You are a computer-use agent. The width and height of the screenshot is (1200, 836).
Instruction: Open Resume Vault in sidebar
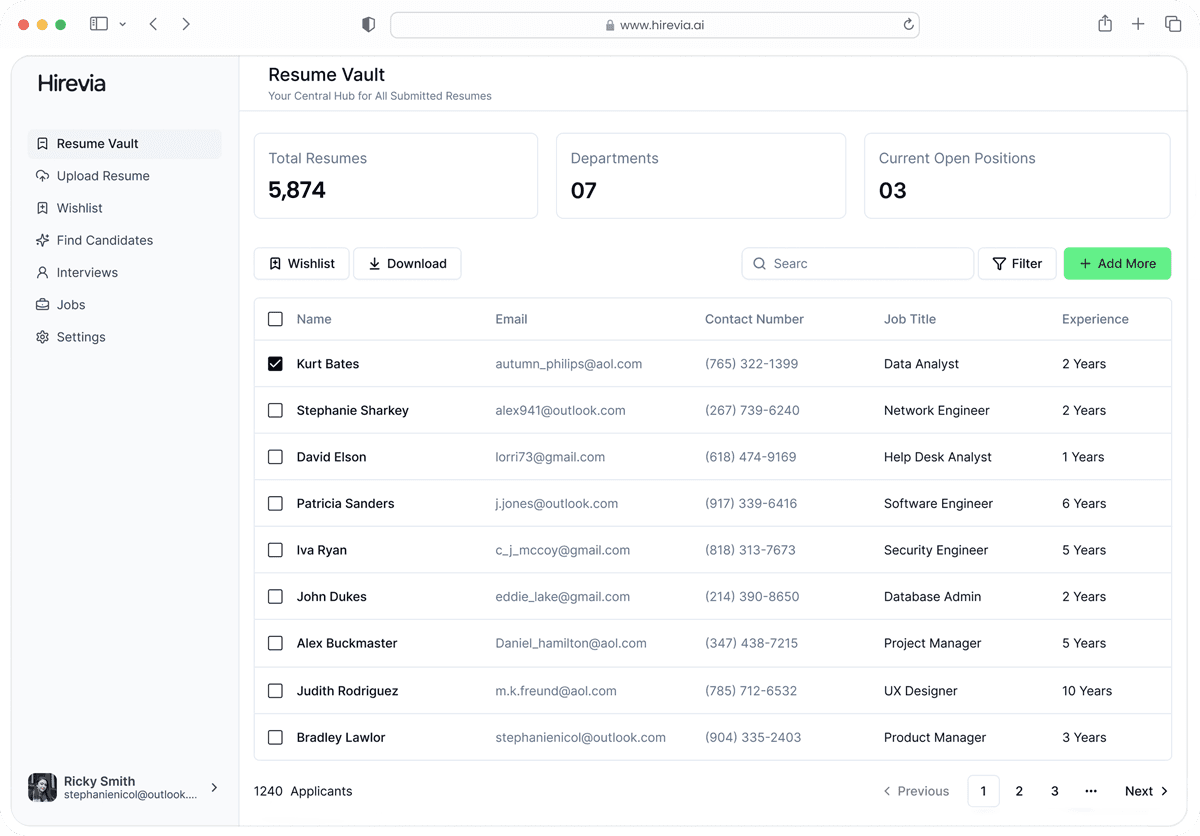coord(125,144)
